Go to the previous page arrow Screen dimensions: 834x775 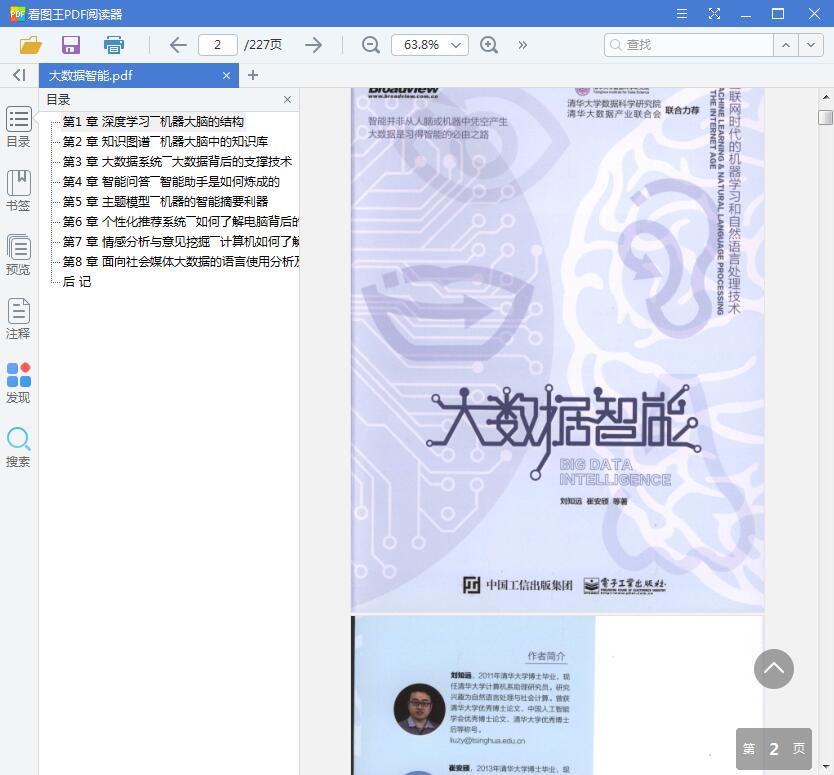click(x=178, y=45)
